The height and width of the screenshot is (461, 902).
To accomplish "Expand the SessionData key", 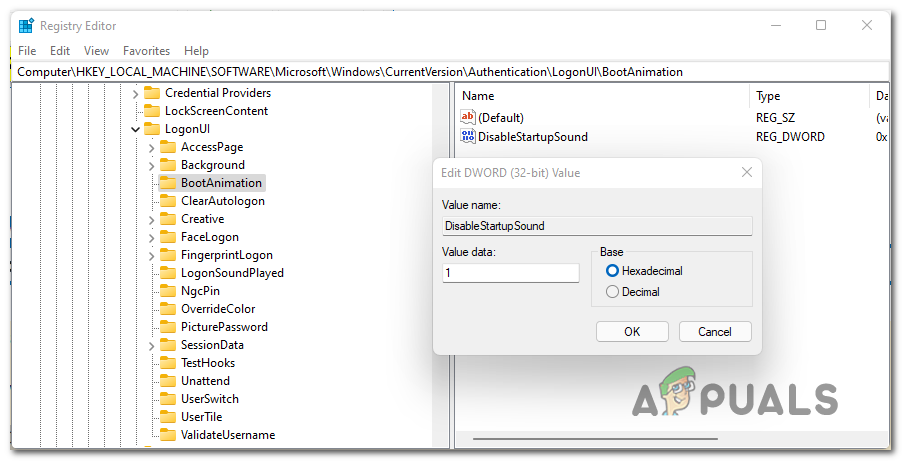I will click(x=152, y=346).
